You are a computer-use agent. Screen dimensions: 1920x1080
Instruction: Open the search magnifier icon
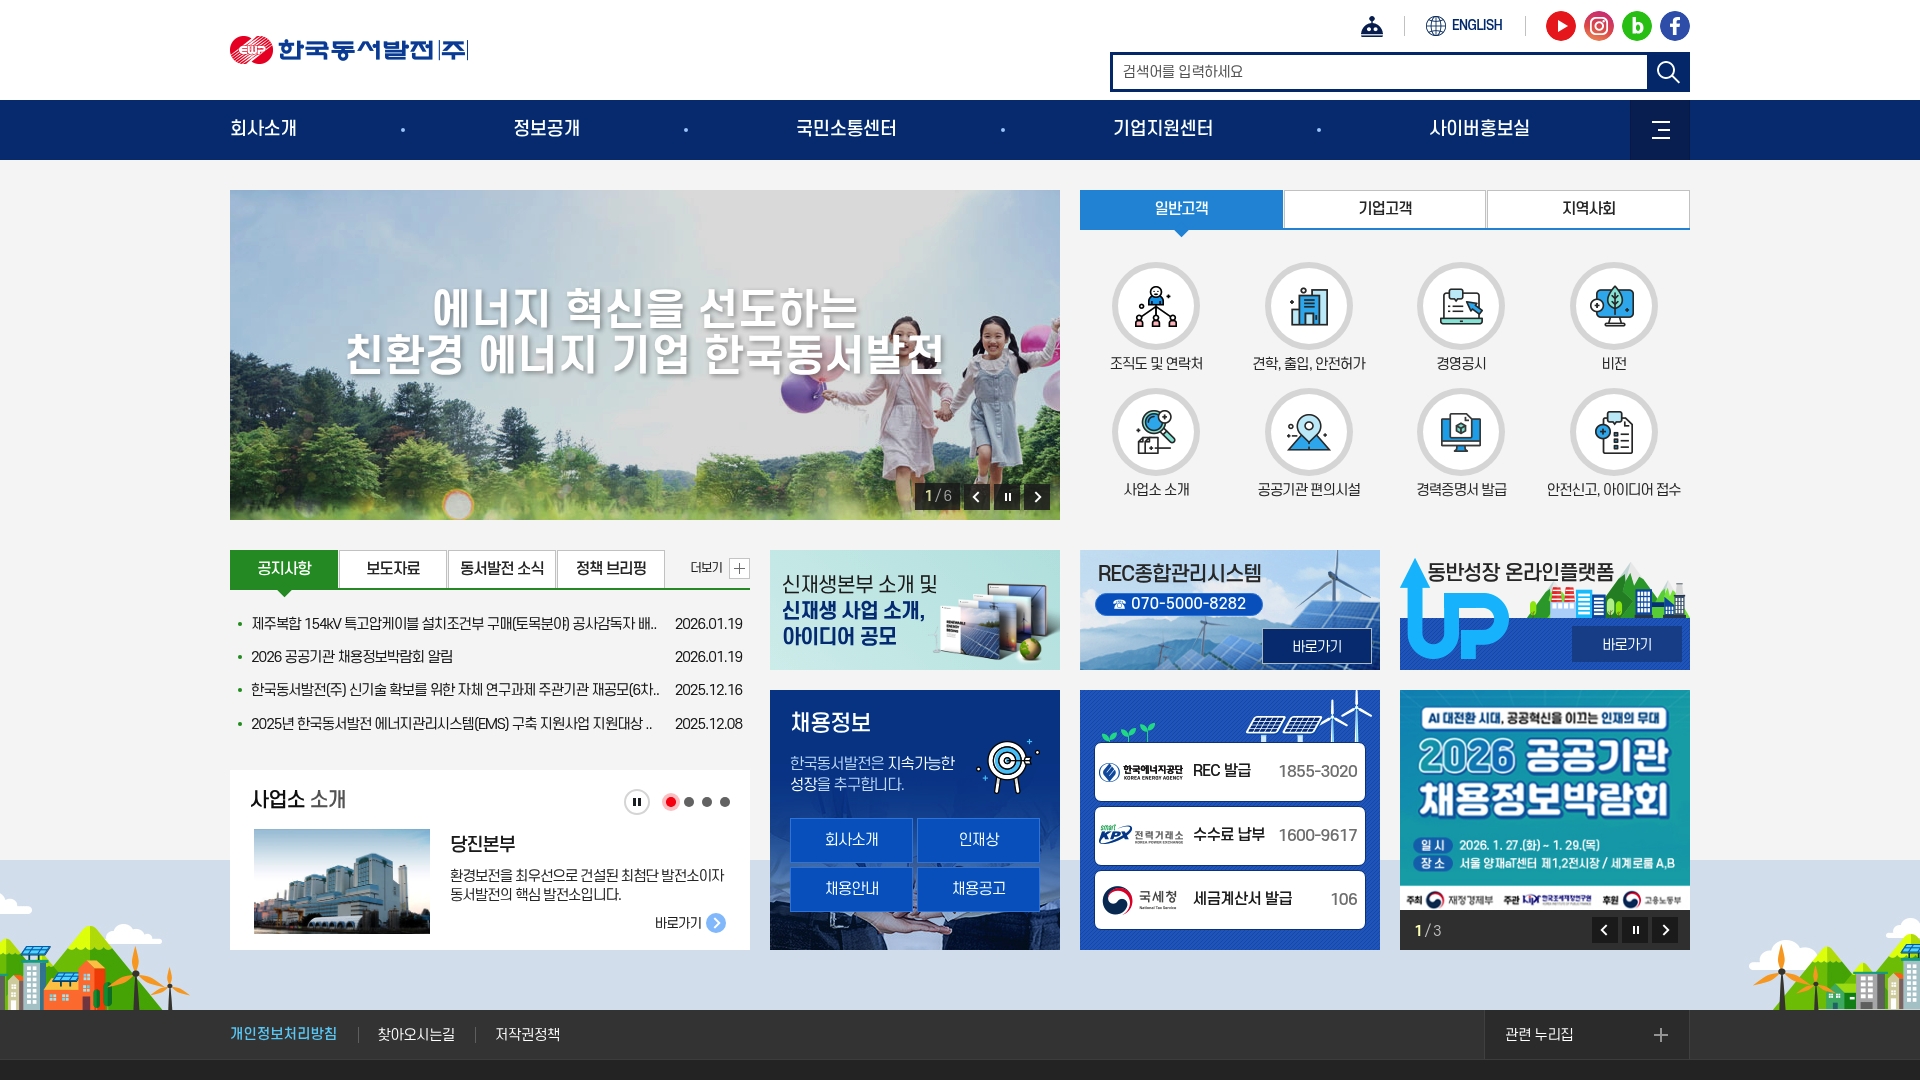coord(1667,71)
